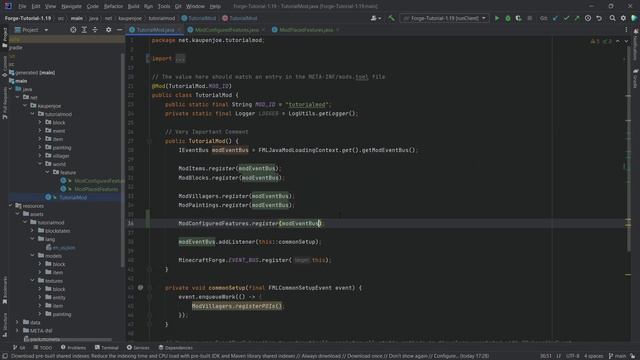This screenshot has width=640, height=360.
Task: Select en_us.json file in lang folder
Action: 64,247
